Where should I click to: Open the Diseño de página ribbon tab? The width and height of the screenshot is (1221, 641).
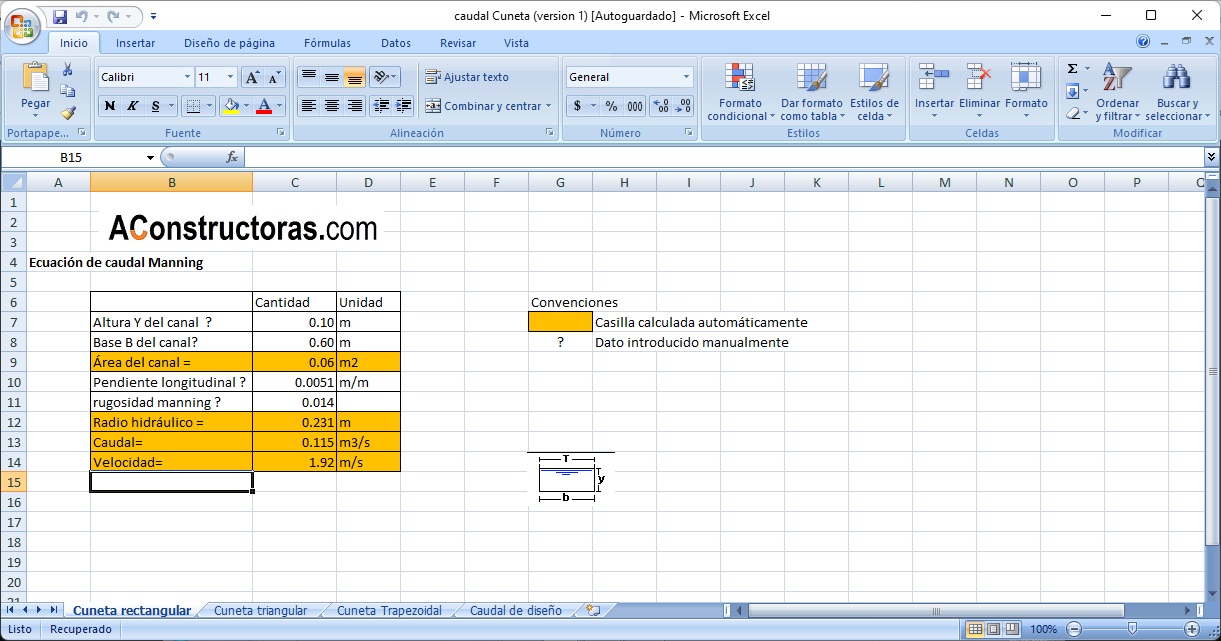229,43
